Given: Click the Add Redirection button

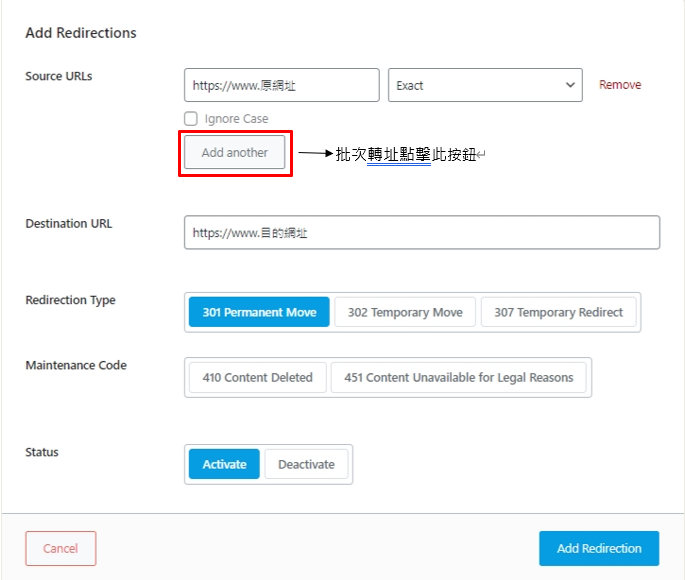Looking at the screenshot, I should click(x=599, y=549).
